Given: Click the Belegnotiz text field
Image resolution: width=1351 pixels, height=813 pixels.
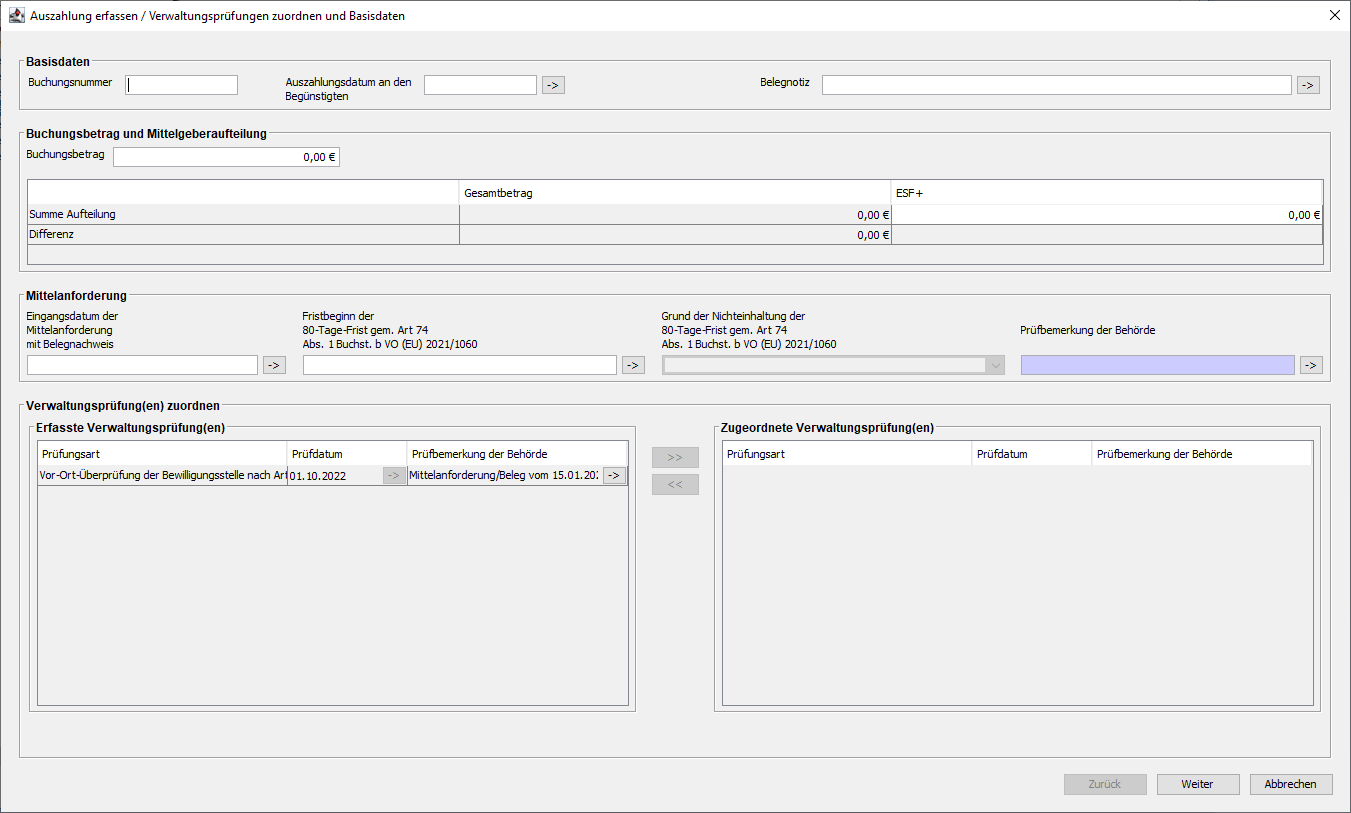Looking at the screenshot, I should (x=1056, y=85).
